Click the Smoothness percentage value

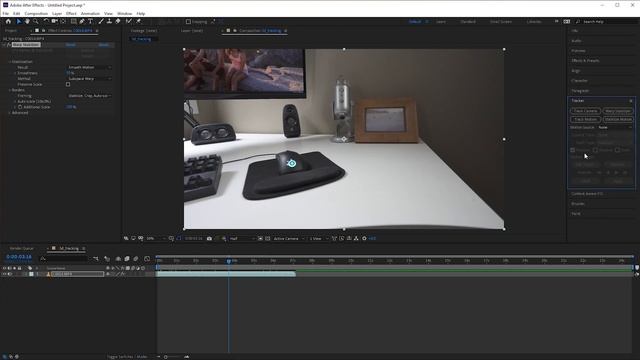pos(70,73)
